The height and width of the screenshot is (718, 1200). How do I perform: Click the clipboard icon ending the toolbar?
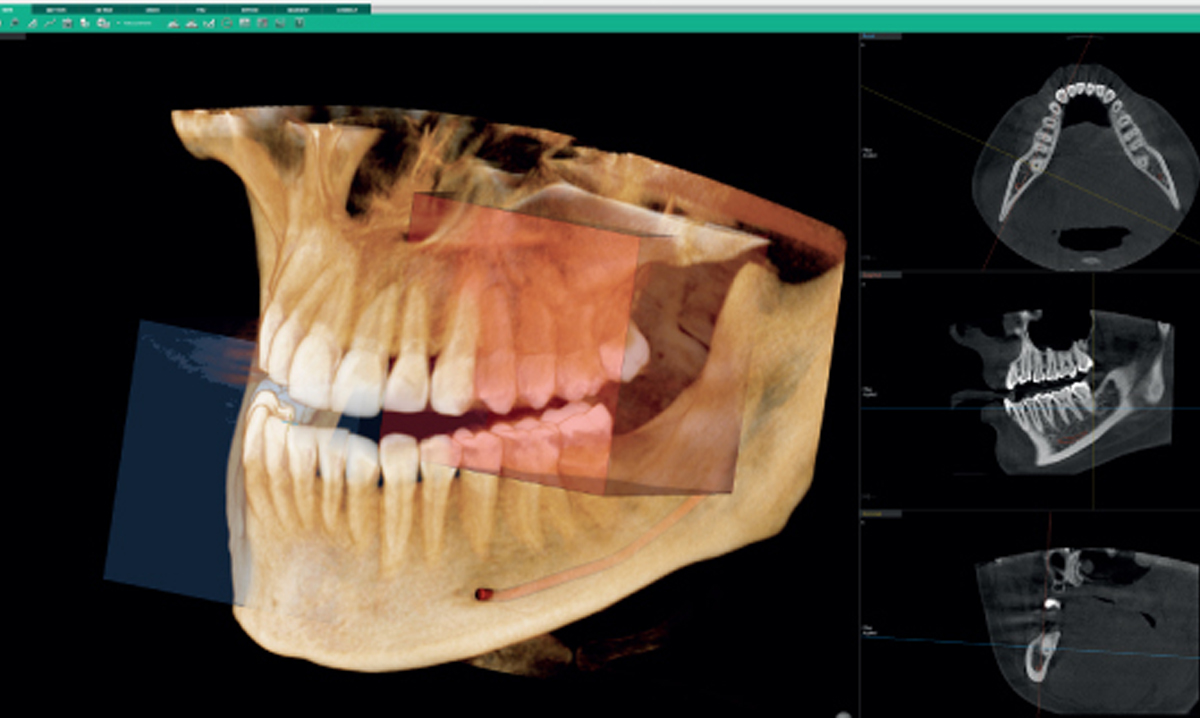coord(299,22)
